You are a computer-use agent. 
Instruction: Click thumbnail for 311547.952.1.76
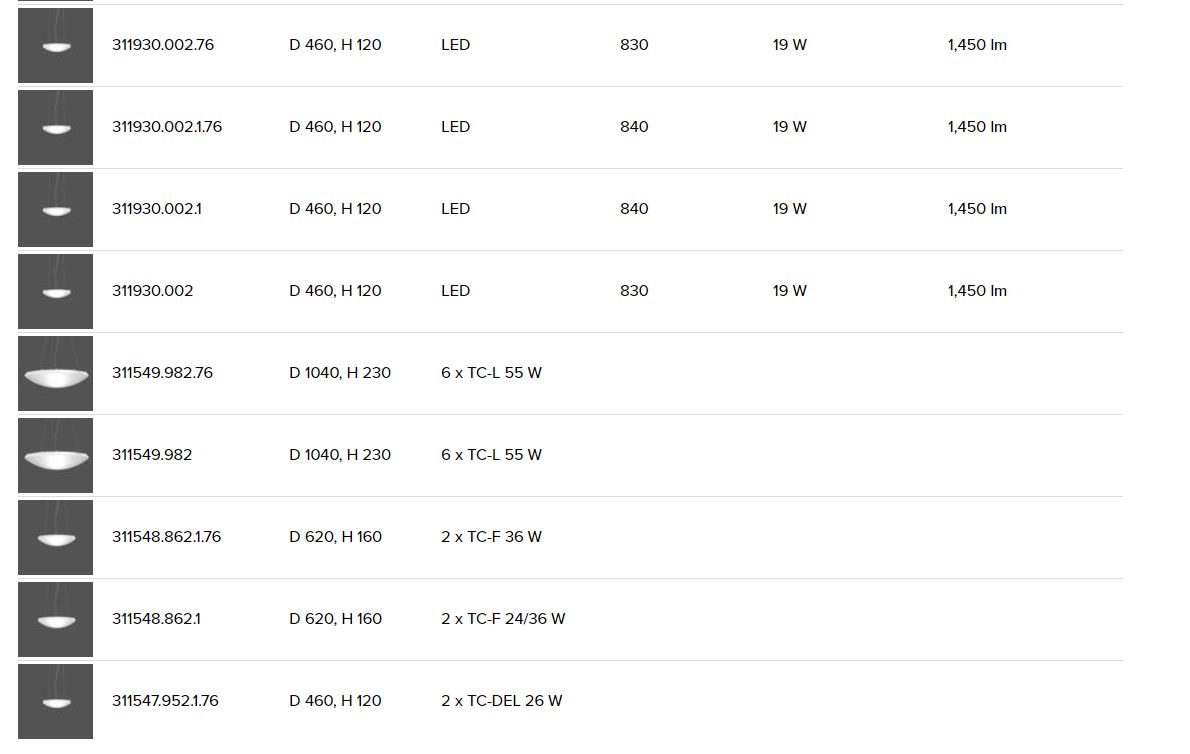click(55, 701)
